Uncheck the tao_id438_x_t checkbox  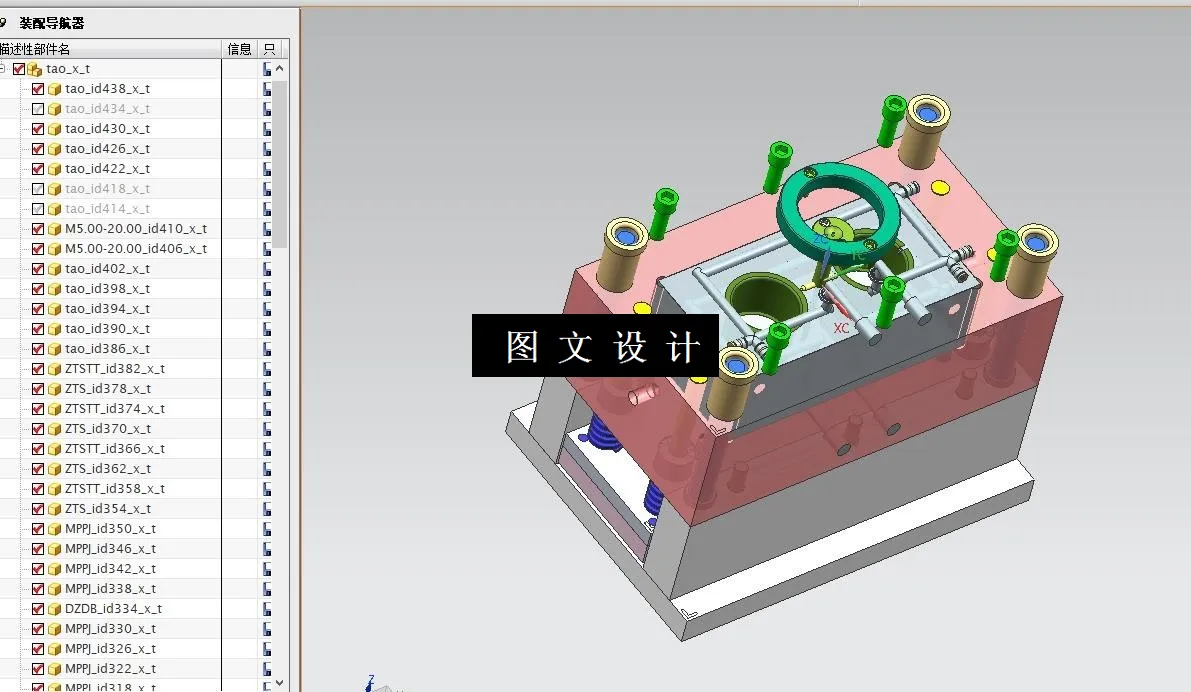tap(37, 88)
